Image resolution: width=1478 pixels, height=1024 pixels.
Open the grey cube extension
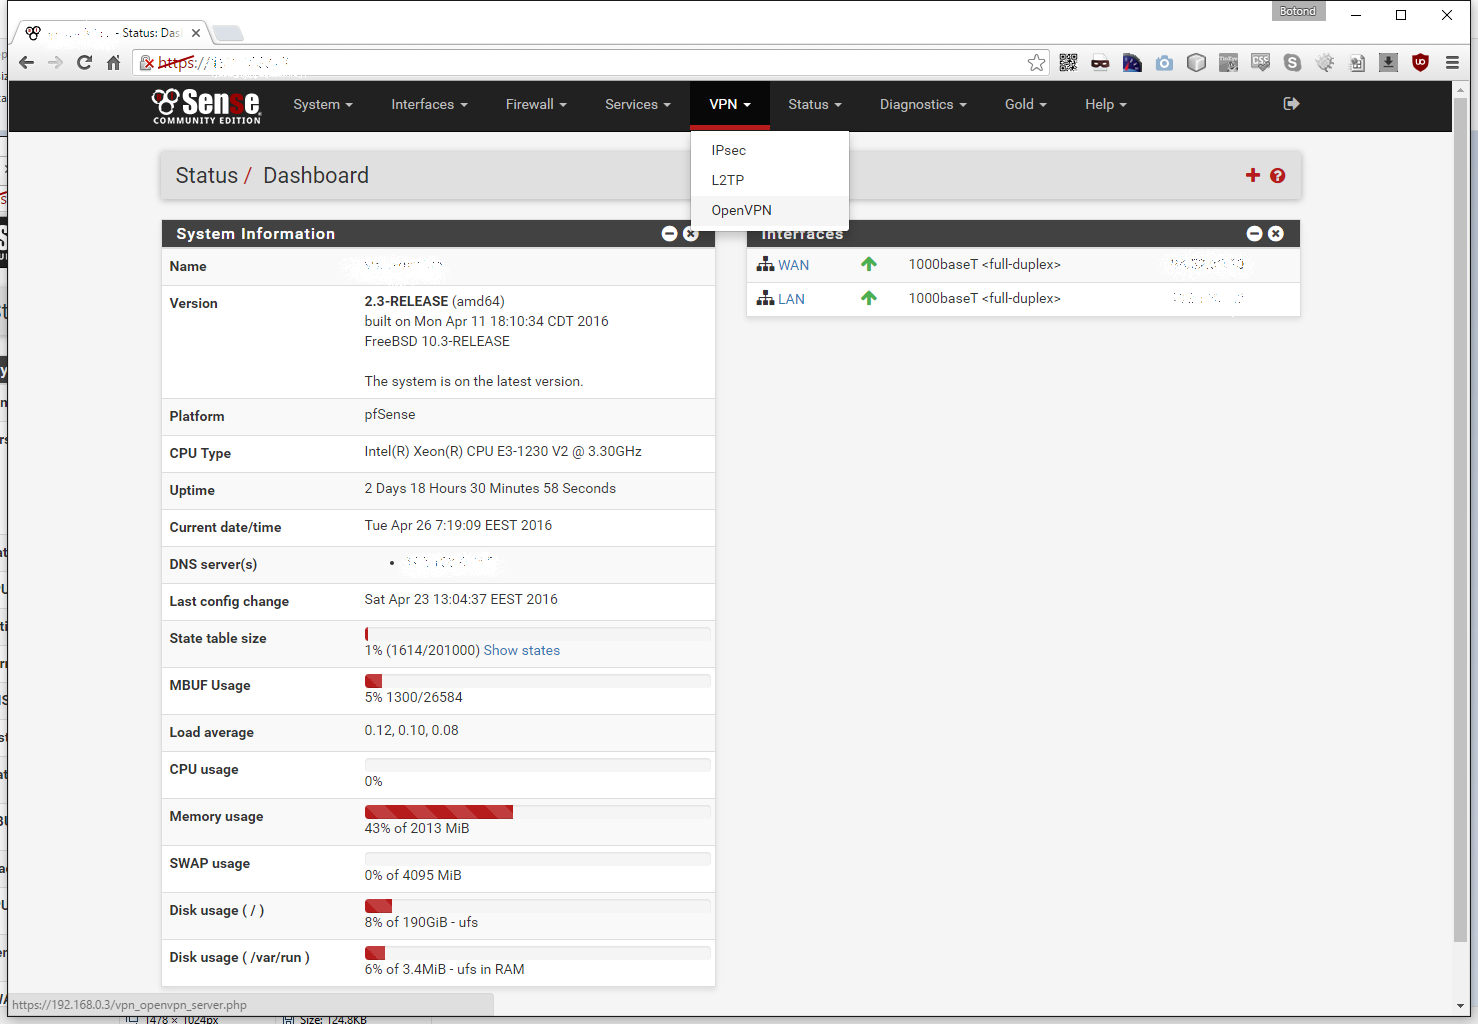[x=1196, y=63]
